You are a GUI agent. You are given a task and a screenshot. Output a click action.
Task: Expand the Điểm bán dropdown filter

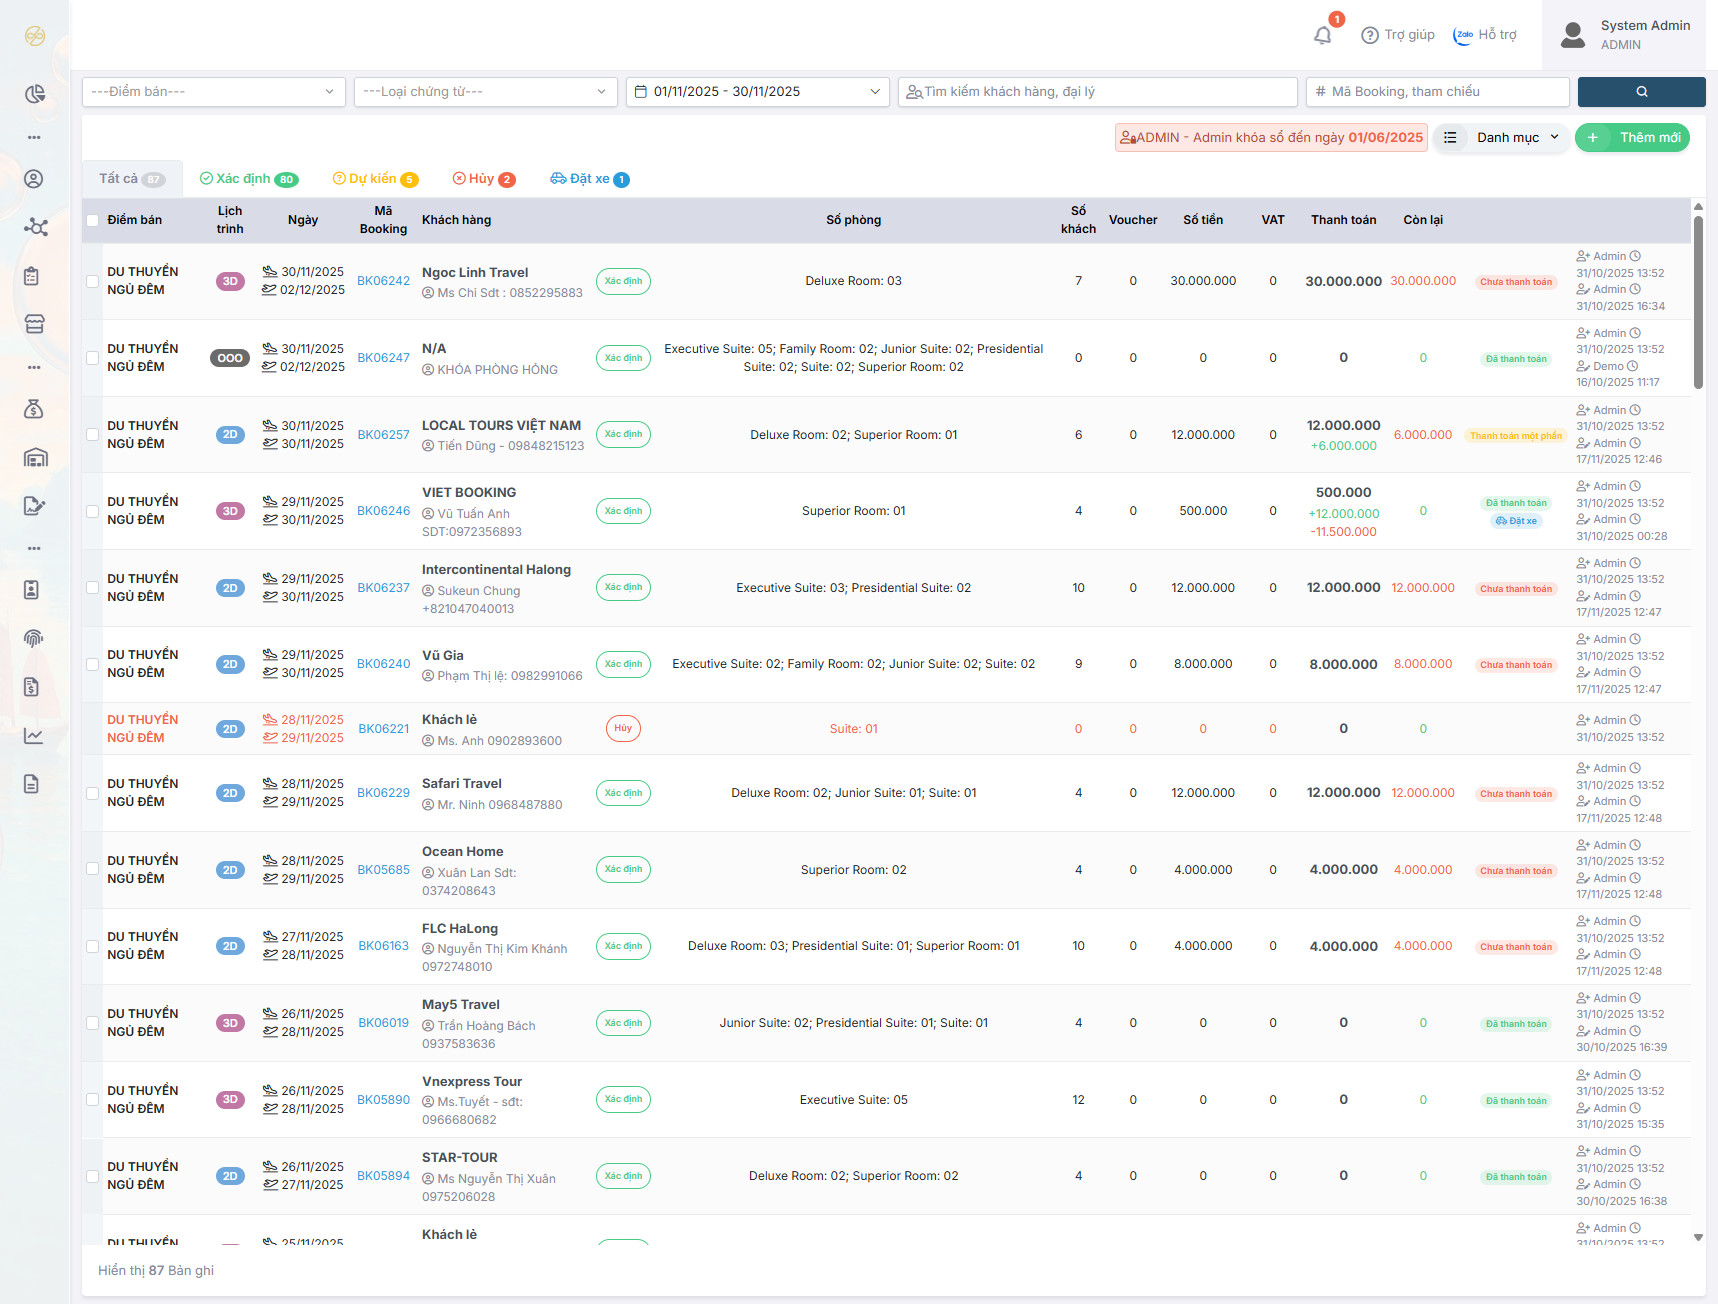pyautogui.click(x=213, y=92)
